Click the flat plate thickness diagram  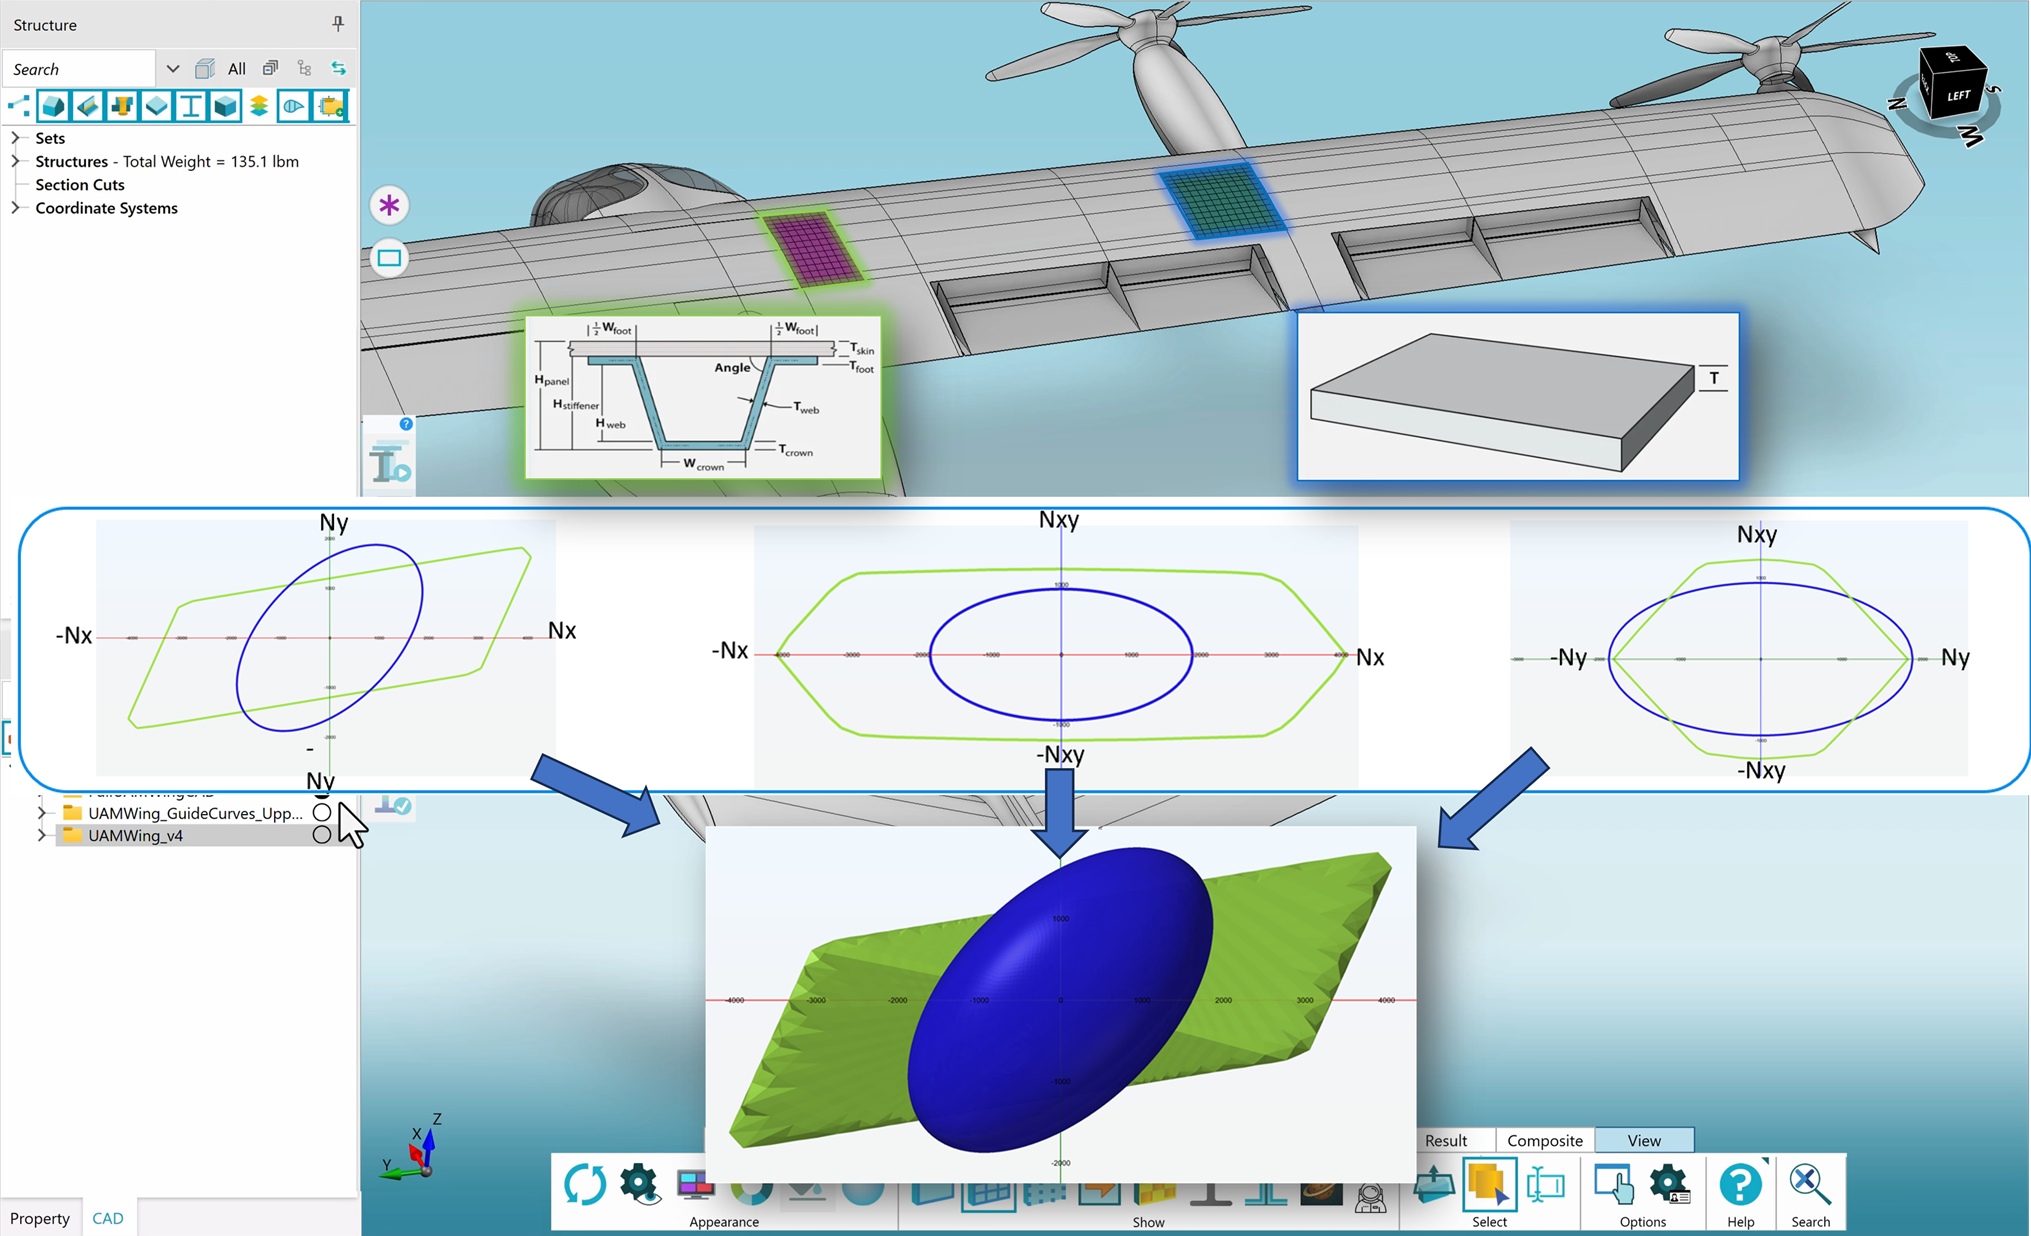click(1518, 396)
